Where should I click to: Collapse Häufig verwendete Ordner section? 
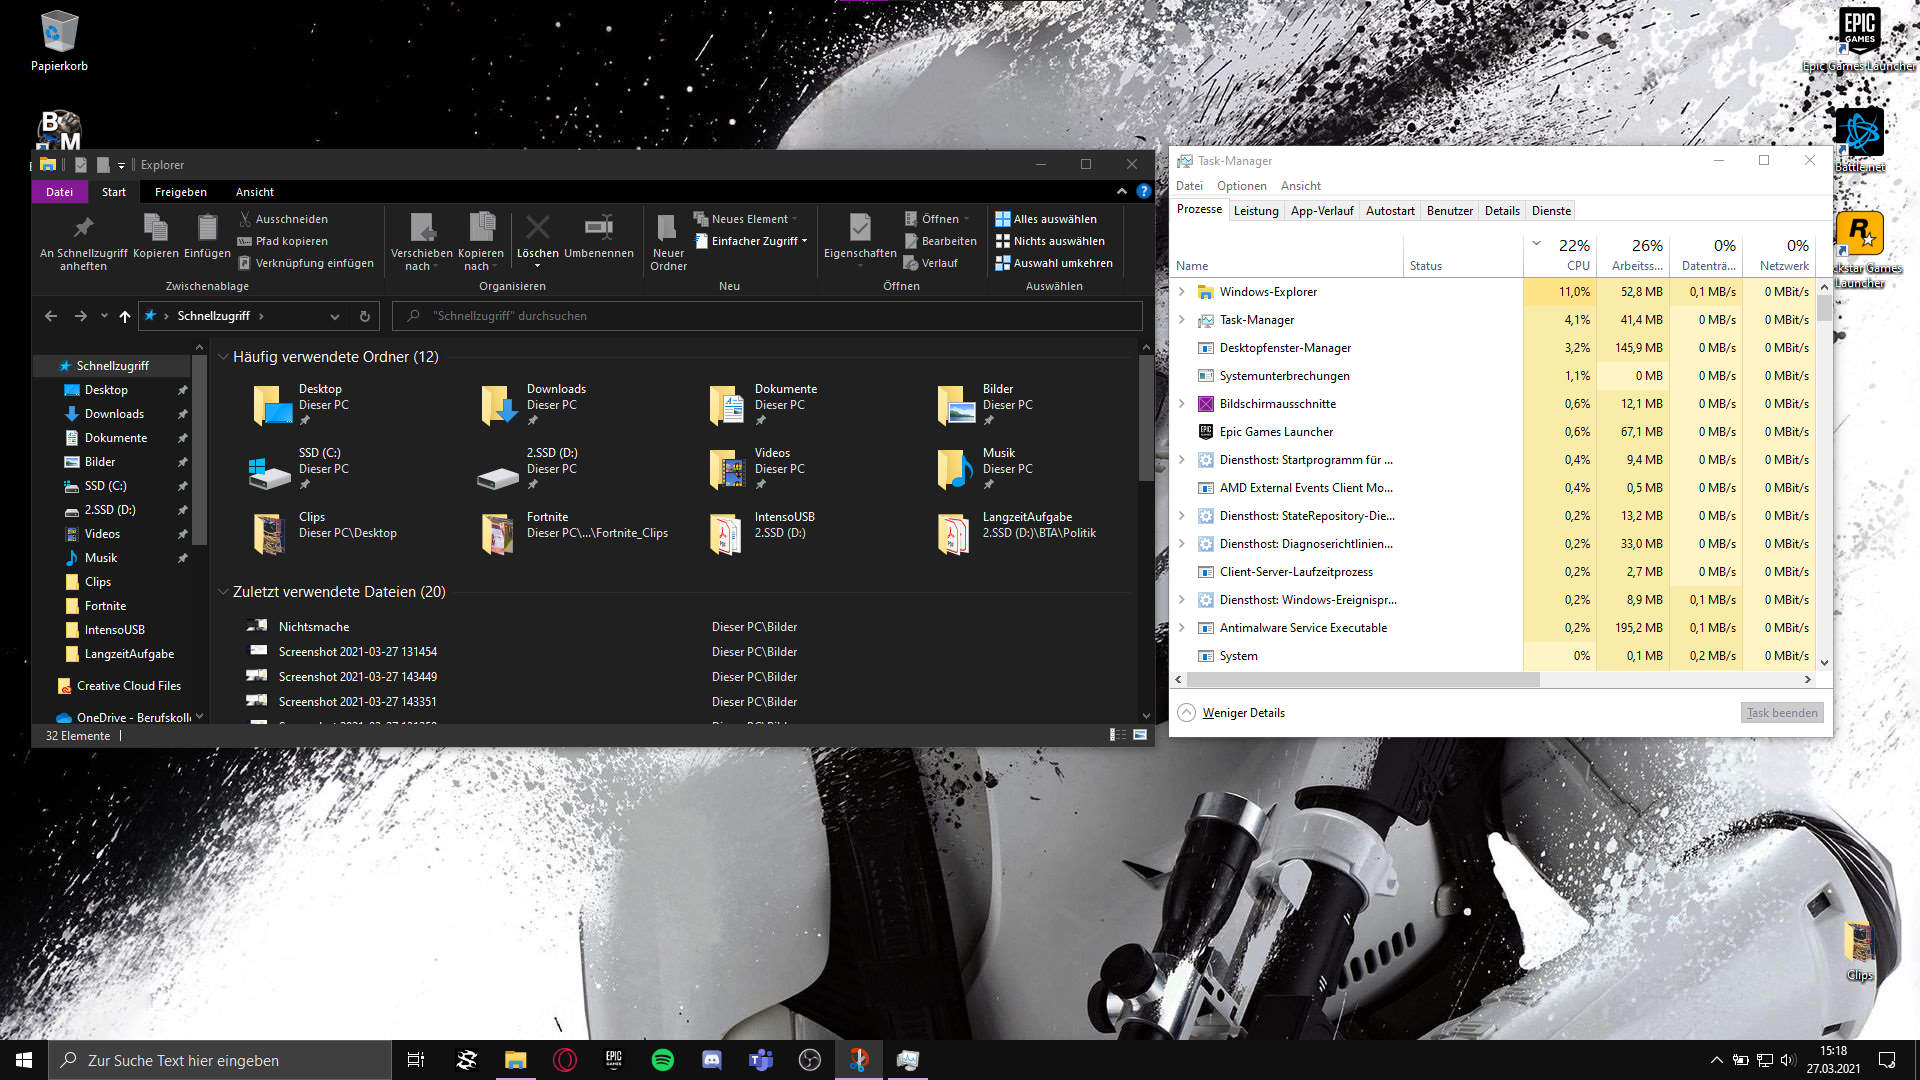223,357
